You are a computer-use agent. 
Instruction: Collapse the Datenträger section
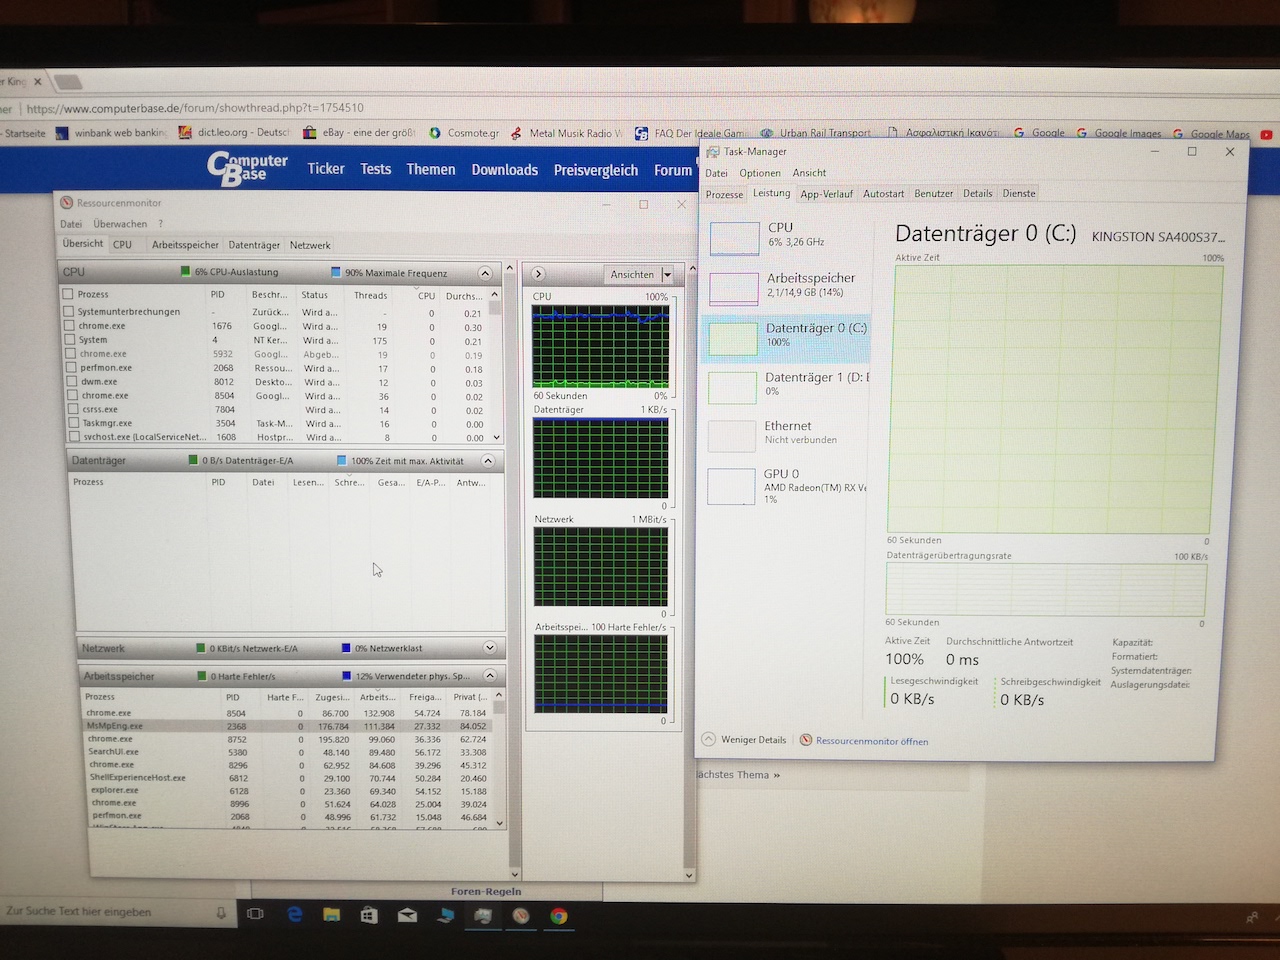pyautogui.click(x=488, y=461)
